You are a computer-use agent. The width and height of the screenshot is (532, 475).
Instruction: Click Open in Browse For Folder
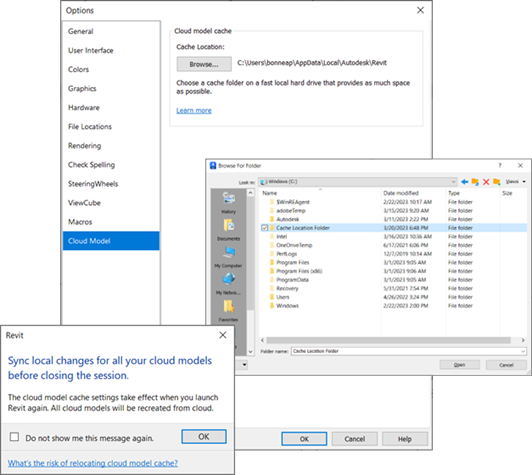pyautogui.click(x=459, y=365)
